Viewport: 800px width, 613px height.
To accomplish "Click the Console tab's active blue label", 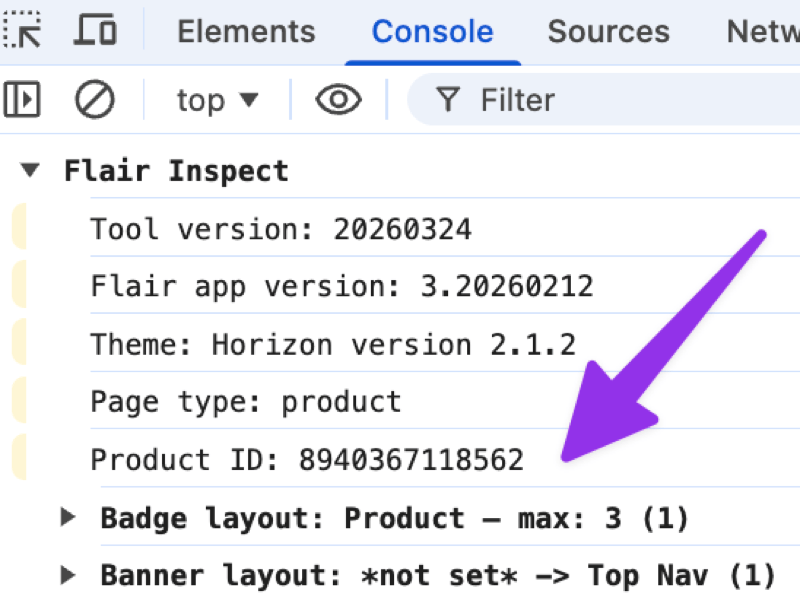I will click(x=432, y=31).
